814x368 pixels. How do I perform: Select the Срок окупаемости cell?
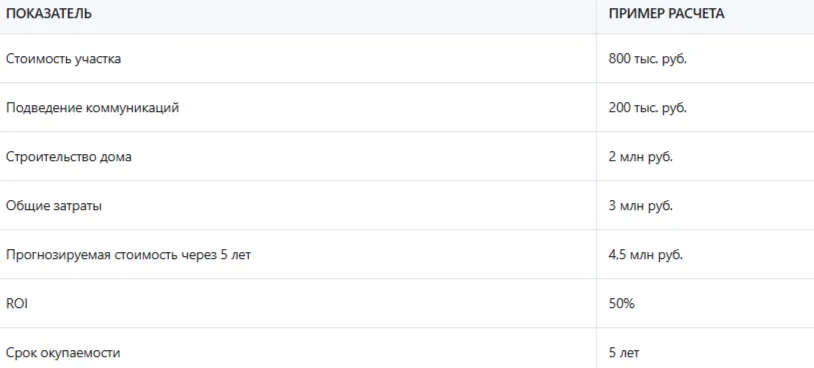[63, 353]
